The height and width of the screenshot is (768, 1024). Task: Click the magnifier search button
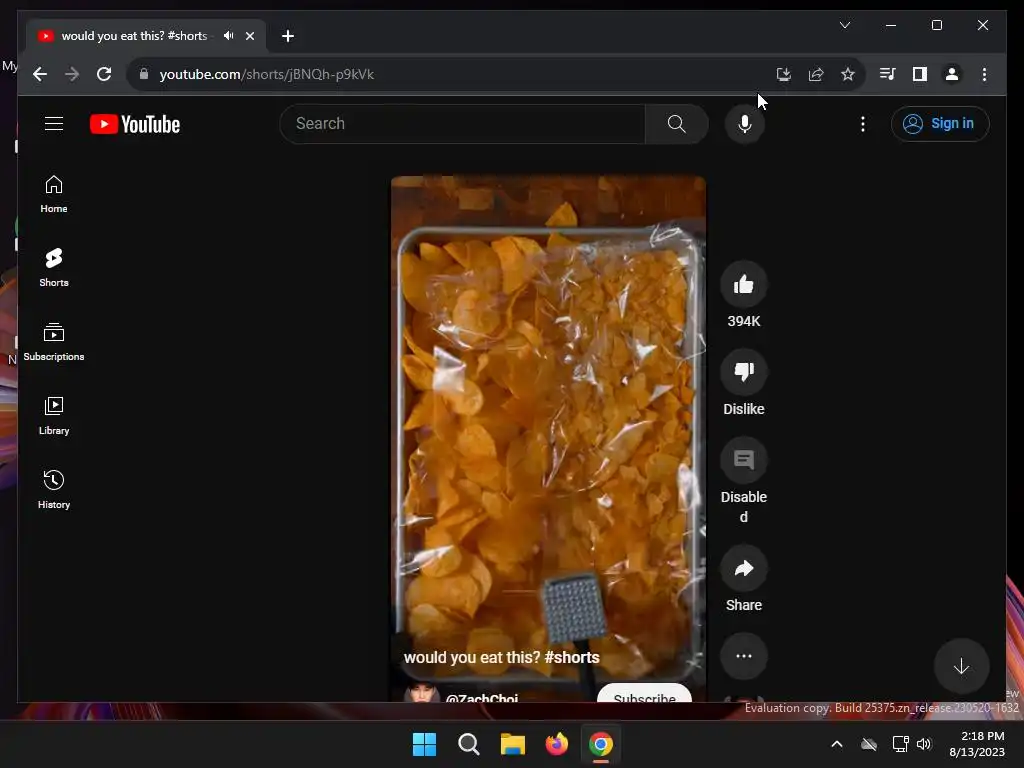[x=677, y=123]
